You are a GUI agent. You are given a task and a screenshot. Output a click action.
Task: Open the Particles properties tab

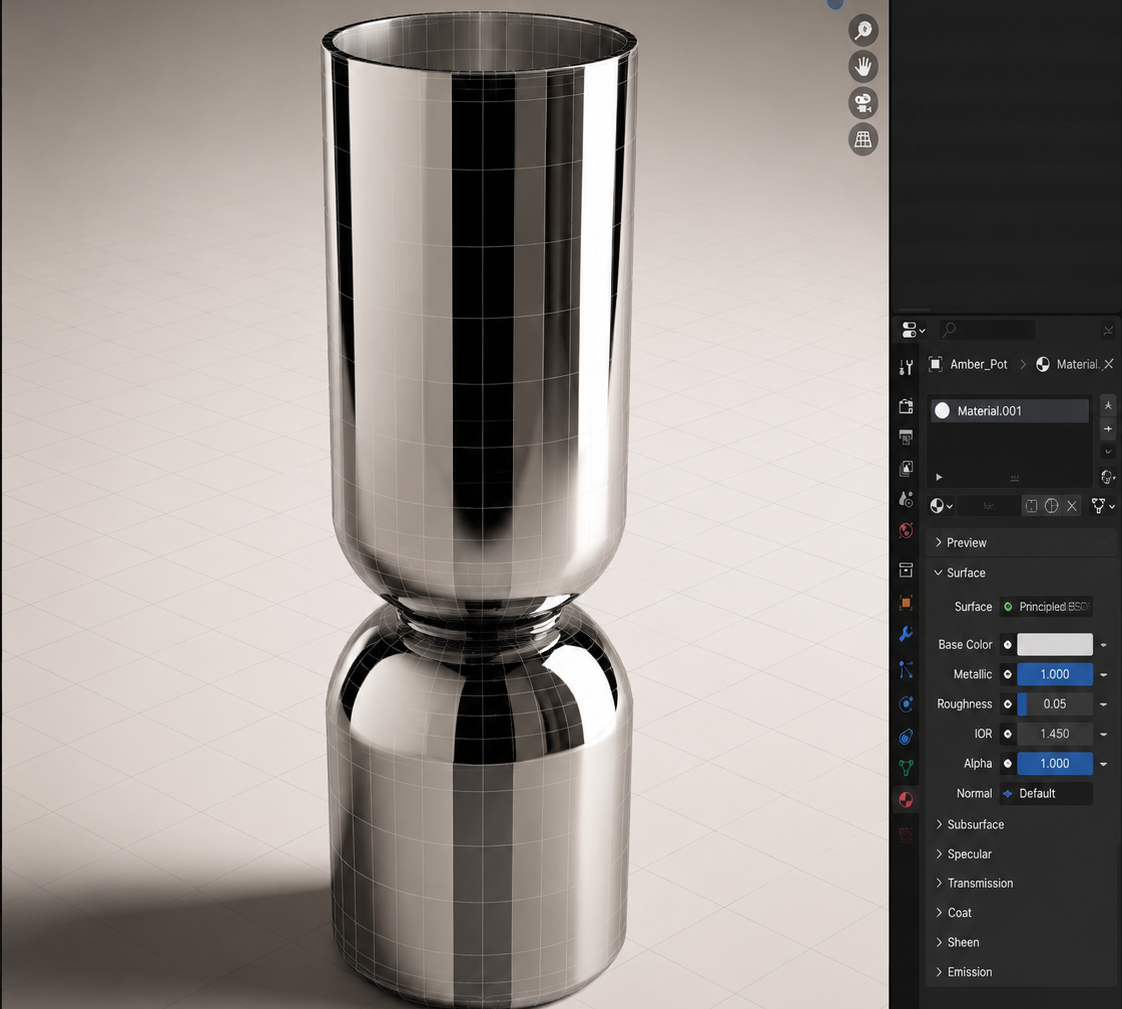[906, 670]
